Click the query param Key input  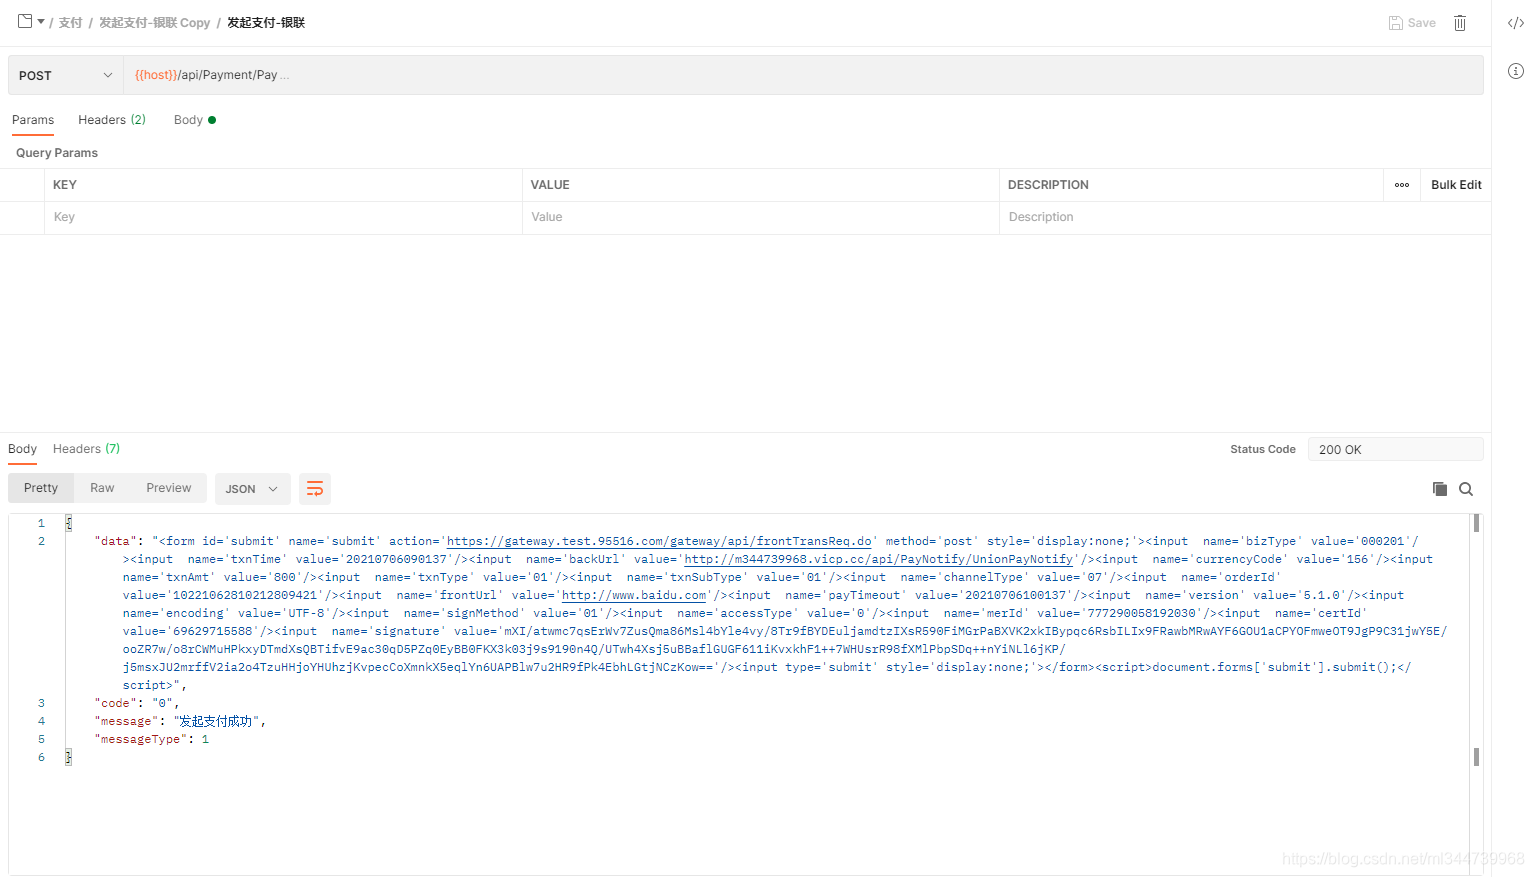tap(283, 217)
